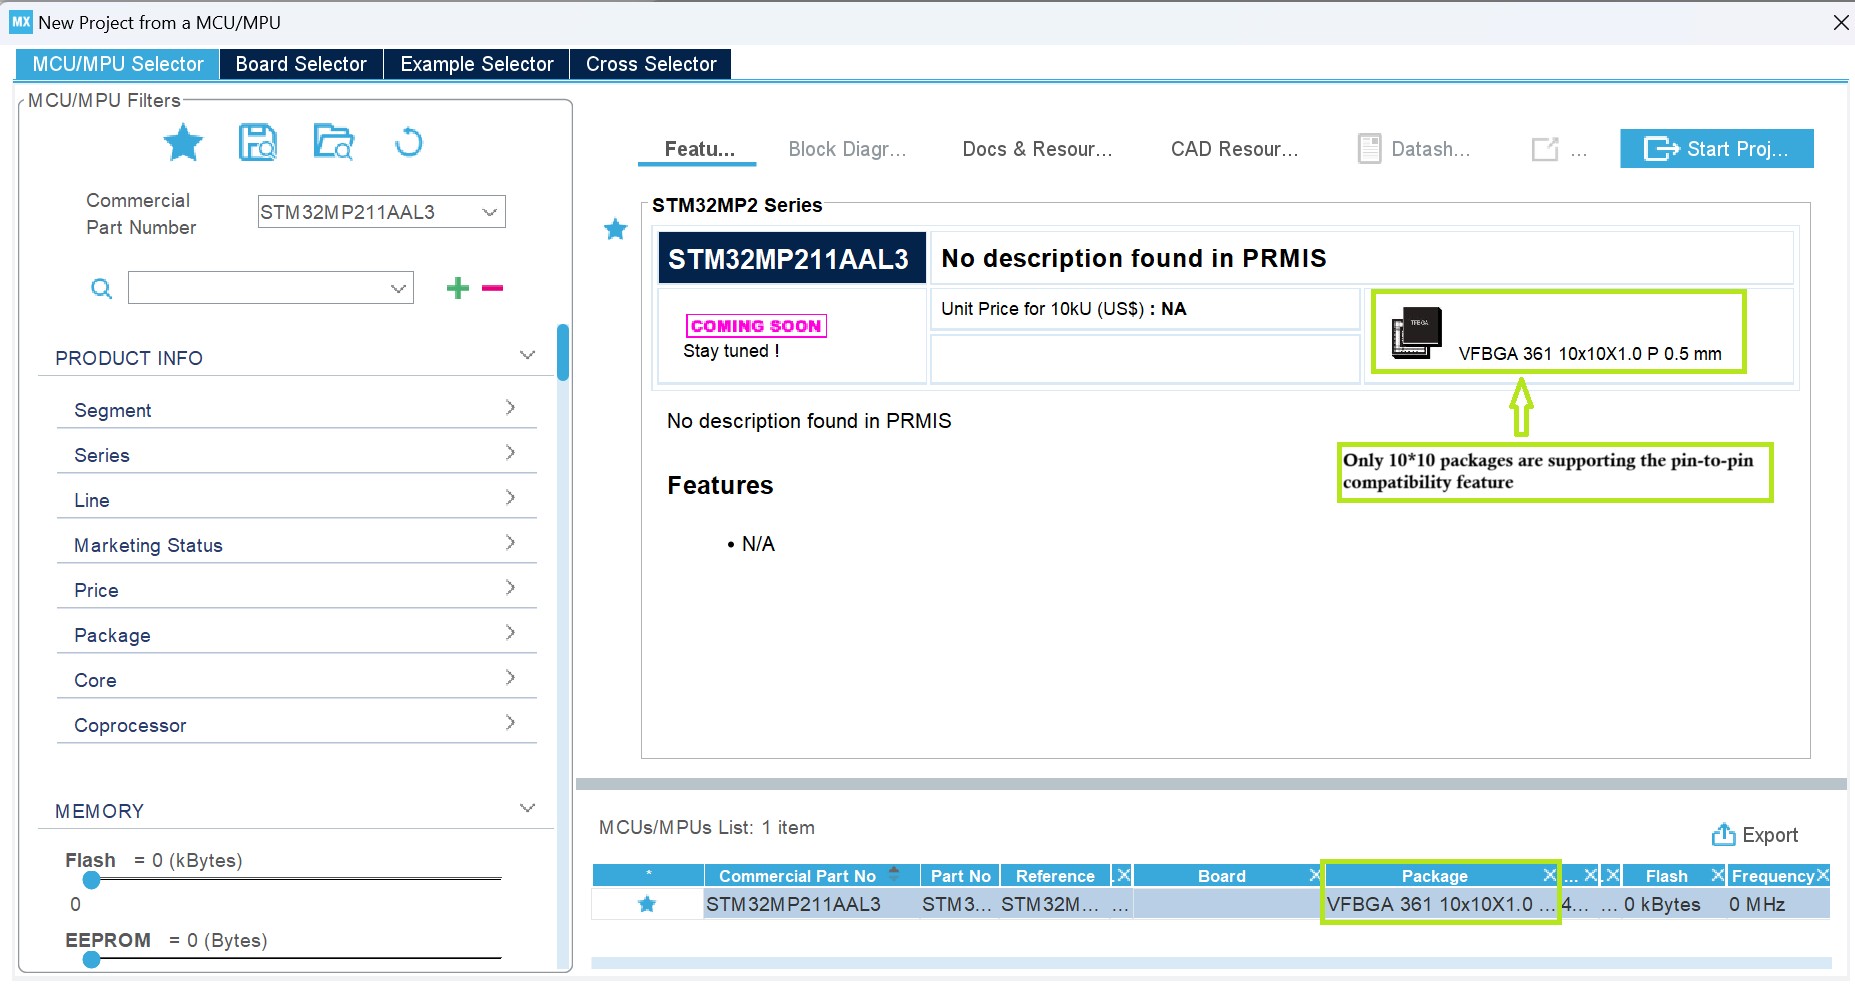Remove the Package column using its X icon
Screen dimensions: 1855x984
tap(1549, 875)
